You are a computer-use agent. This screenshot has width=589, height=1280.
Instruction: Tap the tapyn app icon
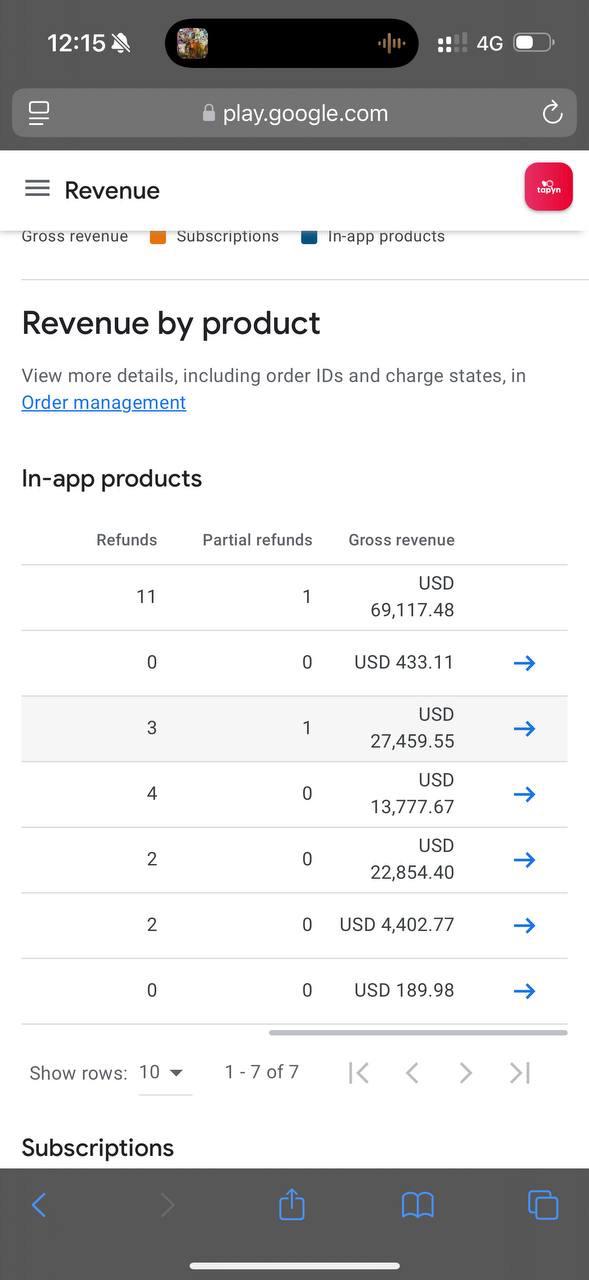tap(548, 187)
